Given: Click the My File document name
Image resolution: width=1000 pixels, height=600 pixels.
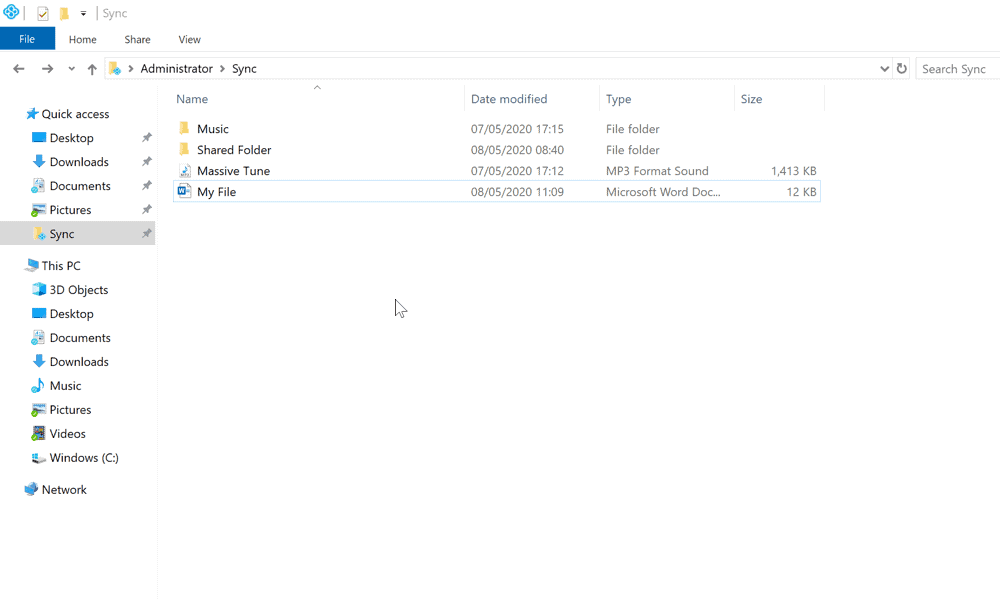Looking at the screenshot, I should [216, 192].
